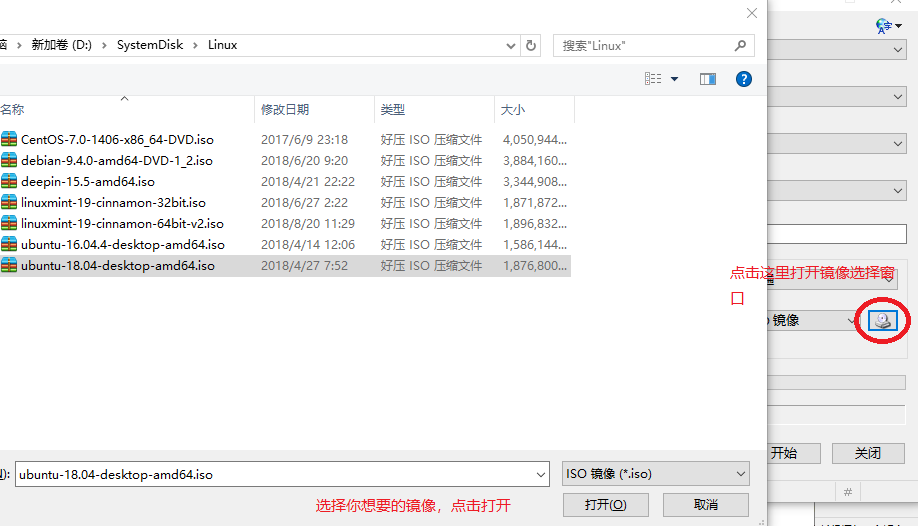This screenshot has height=526, width=919.
Task: Click the ubuntu-16.04.4 iso file icon
Action: pyautogui.click(x=9, y=245)
